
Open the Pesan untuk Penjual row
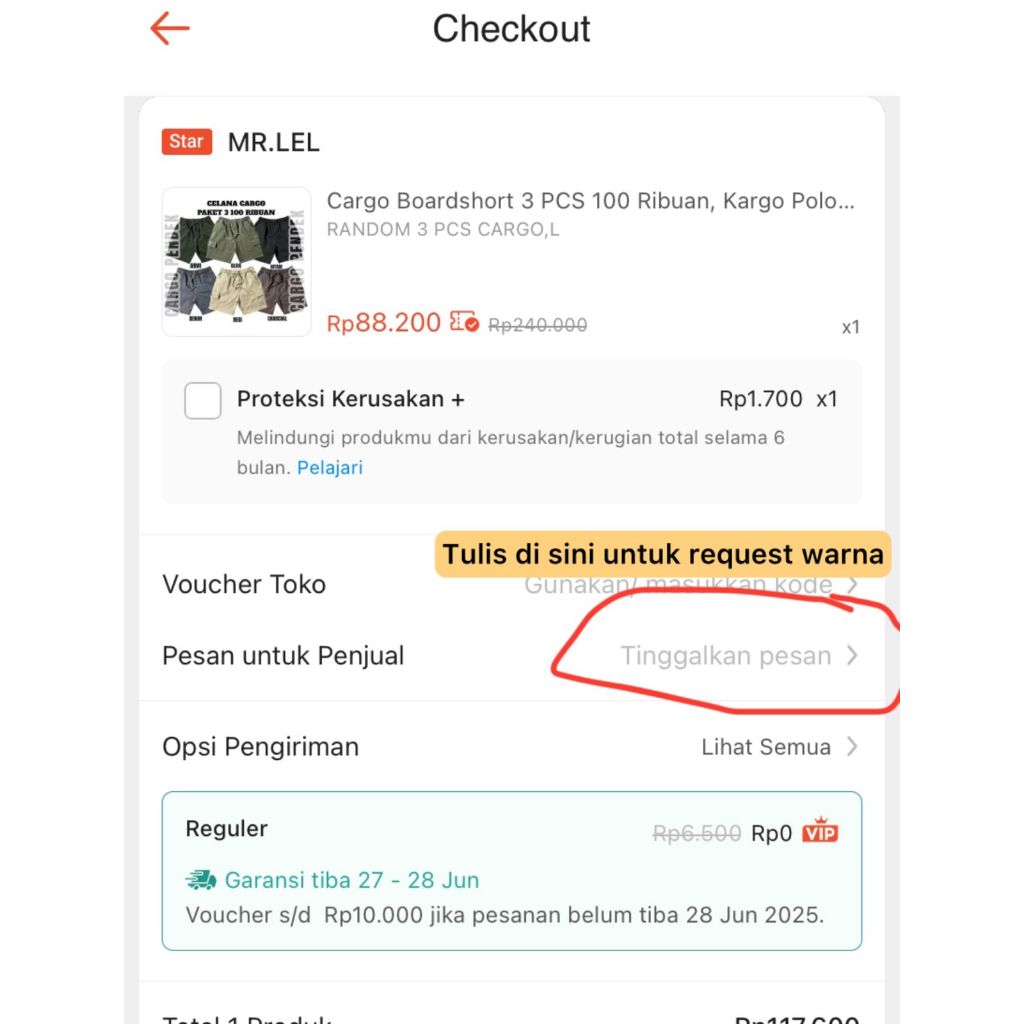pyautogui.click(x=511, y=655)
